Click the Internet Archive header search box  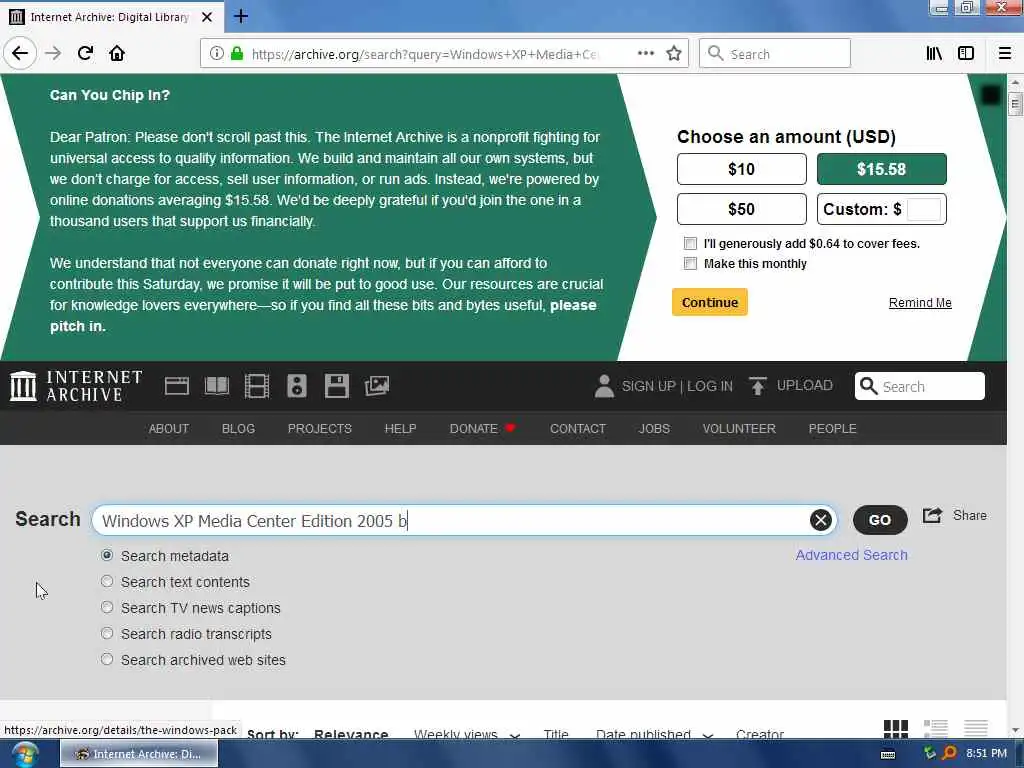point(920,386)
